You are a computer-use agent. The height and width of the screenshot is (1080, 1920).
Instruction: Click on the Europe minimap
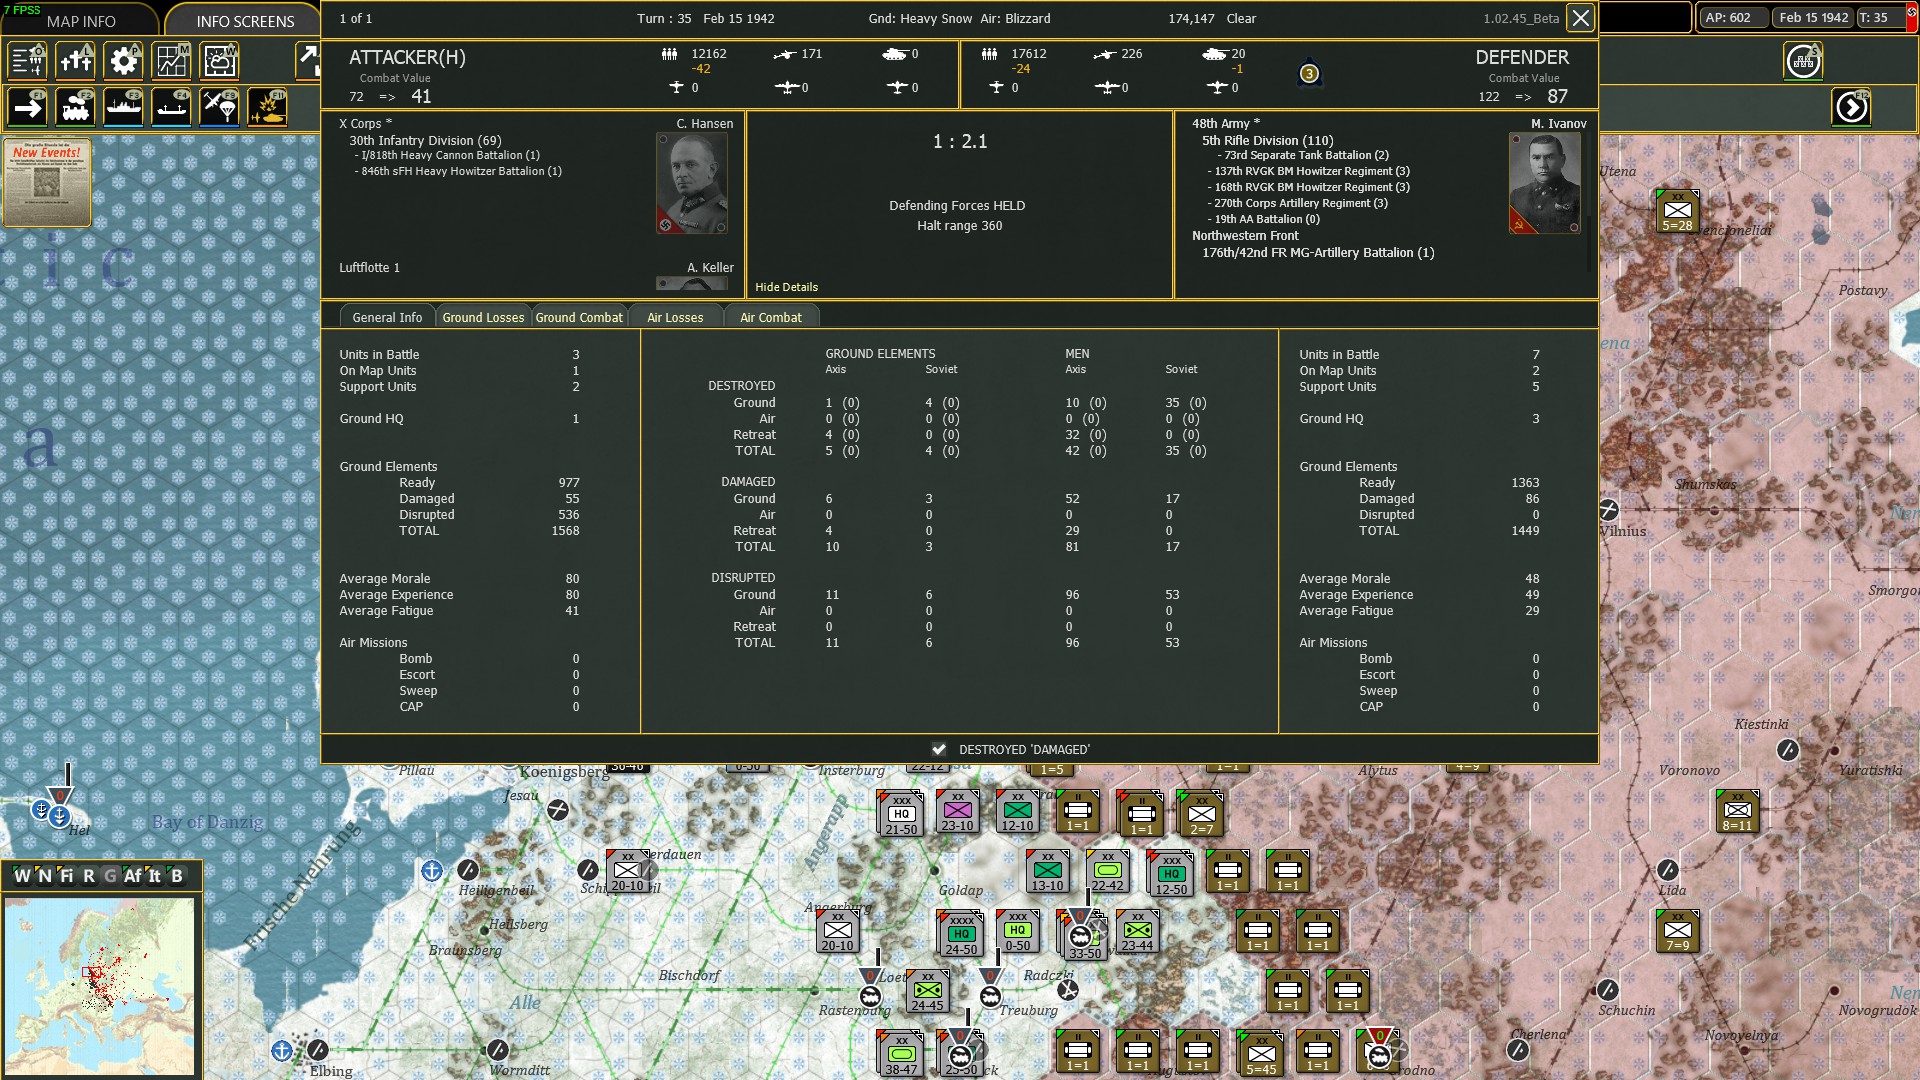[99, 986]
